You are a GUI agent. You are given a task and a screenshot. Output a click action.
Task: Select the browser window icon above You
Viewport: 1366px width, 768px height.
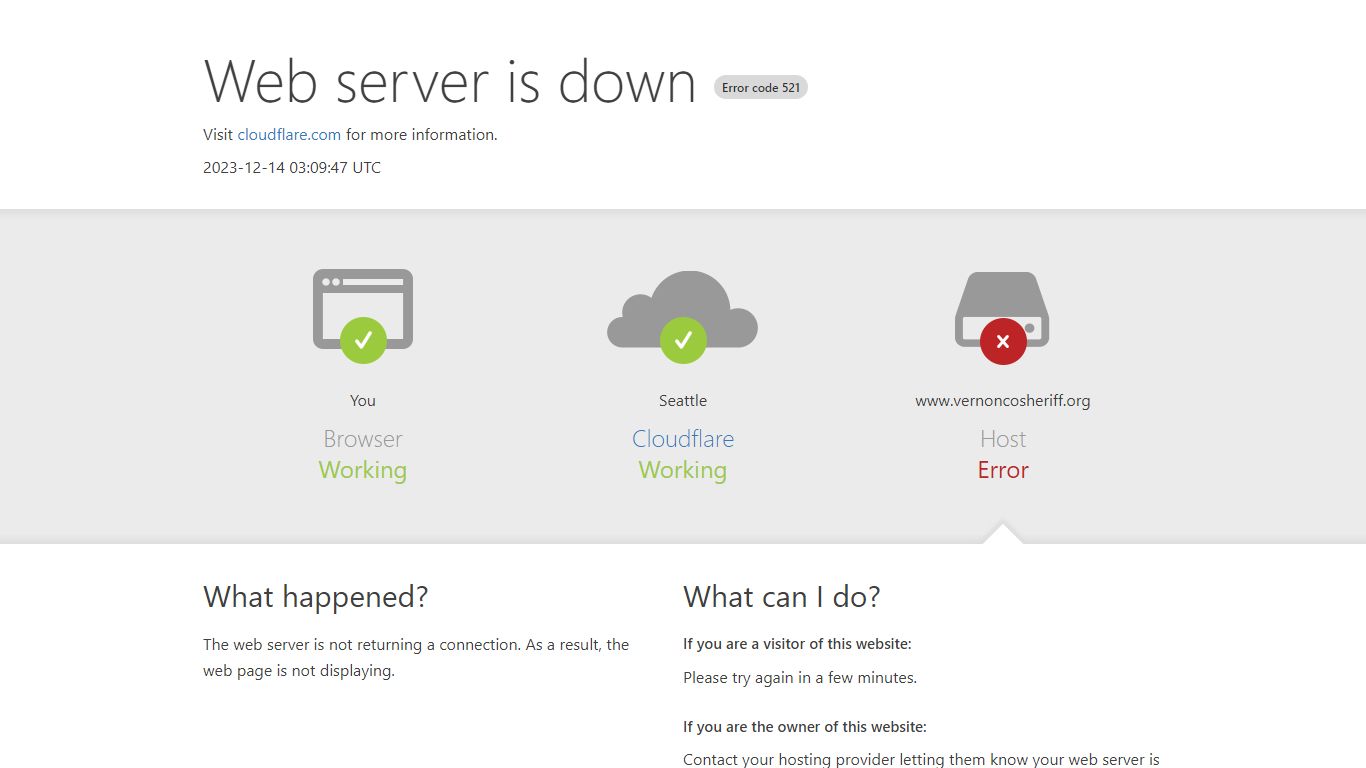point(363,315)
